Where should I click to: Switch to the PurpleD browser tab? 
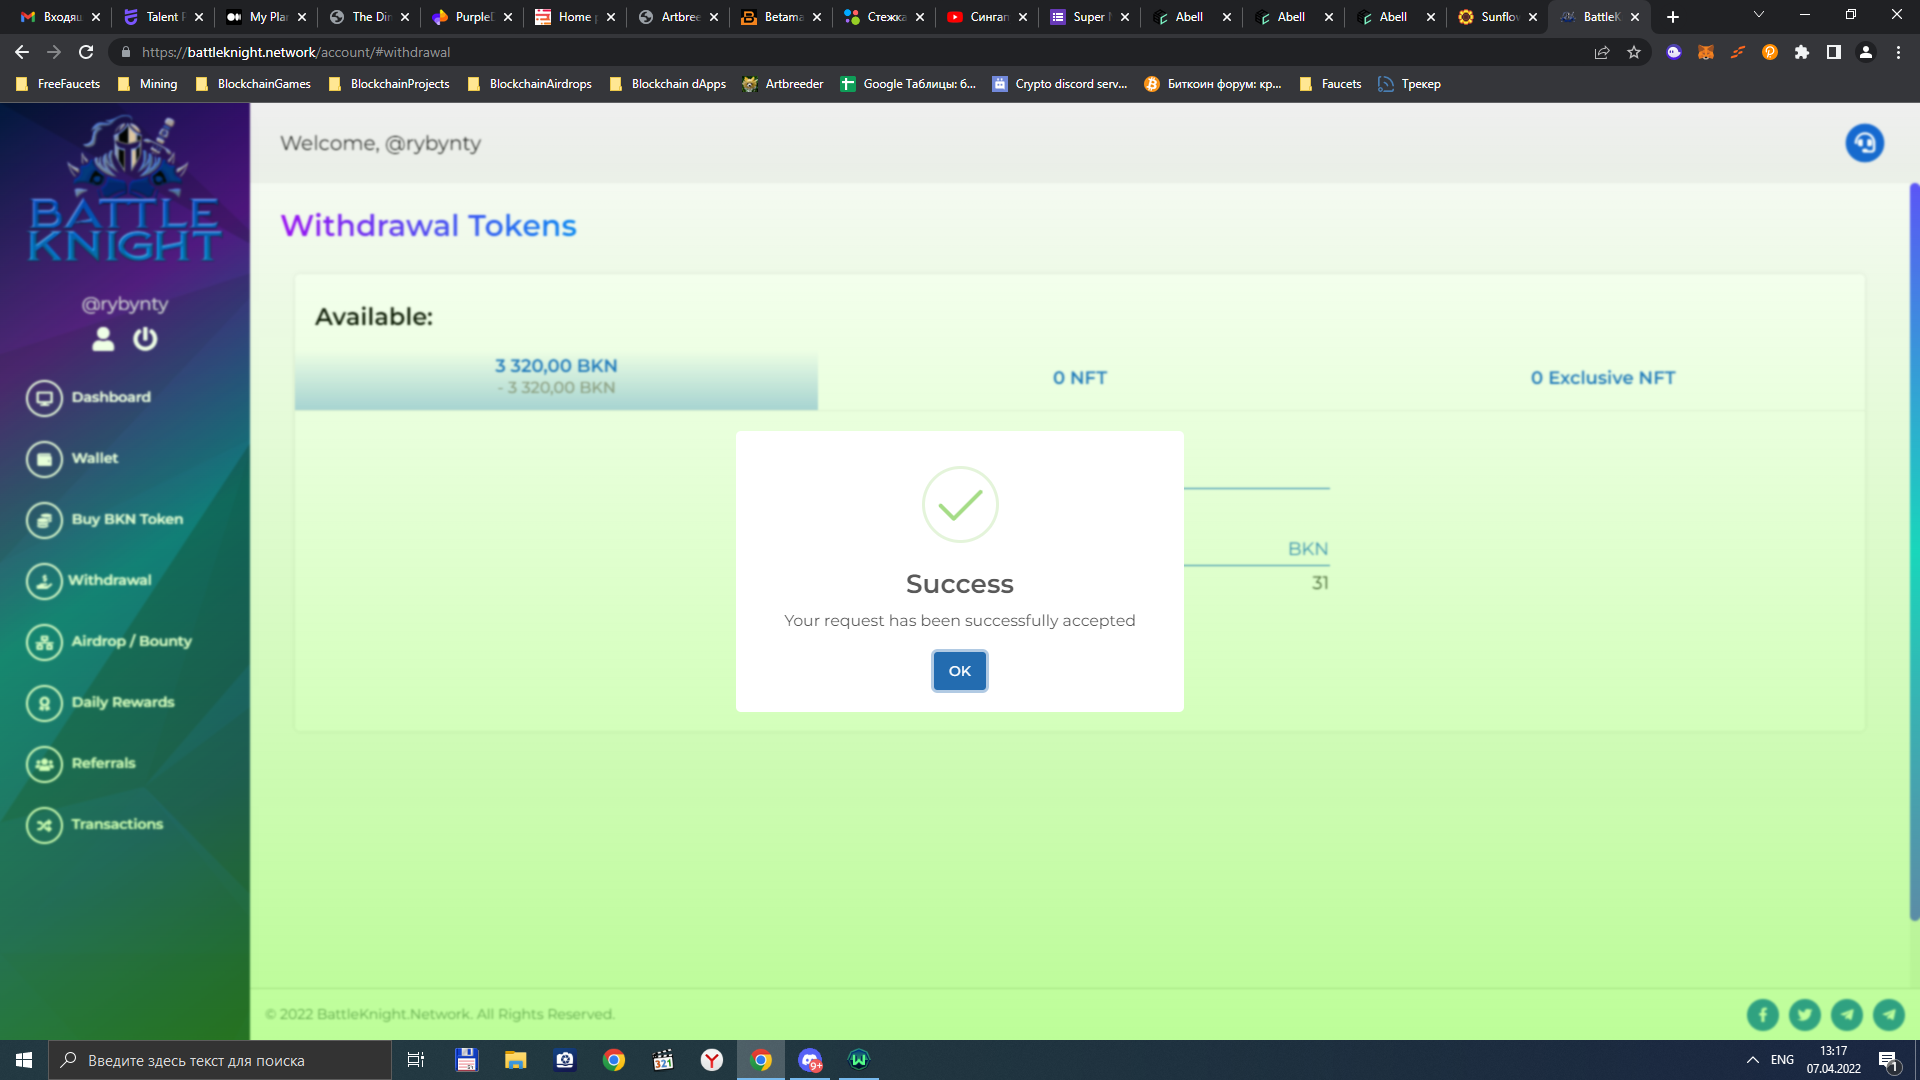(x=472, y=17)
